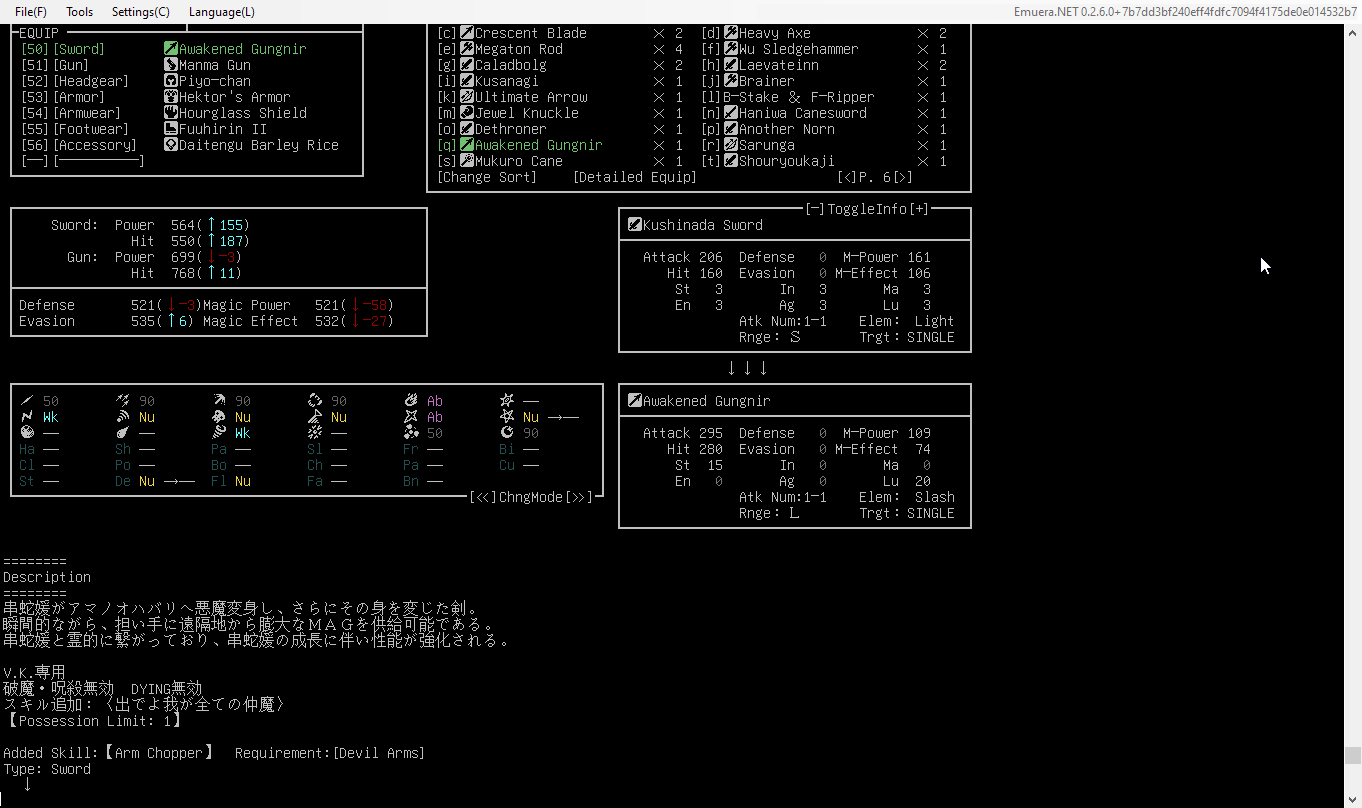Click Possession Limit: 1 text
Screen dimensions: 1362x808
(x=94, y=721)
